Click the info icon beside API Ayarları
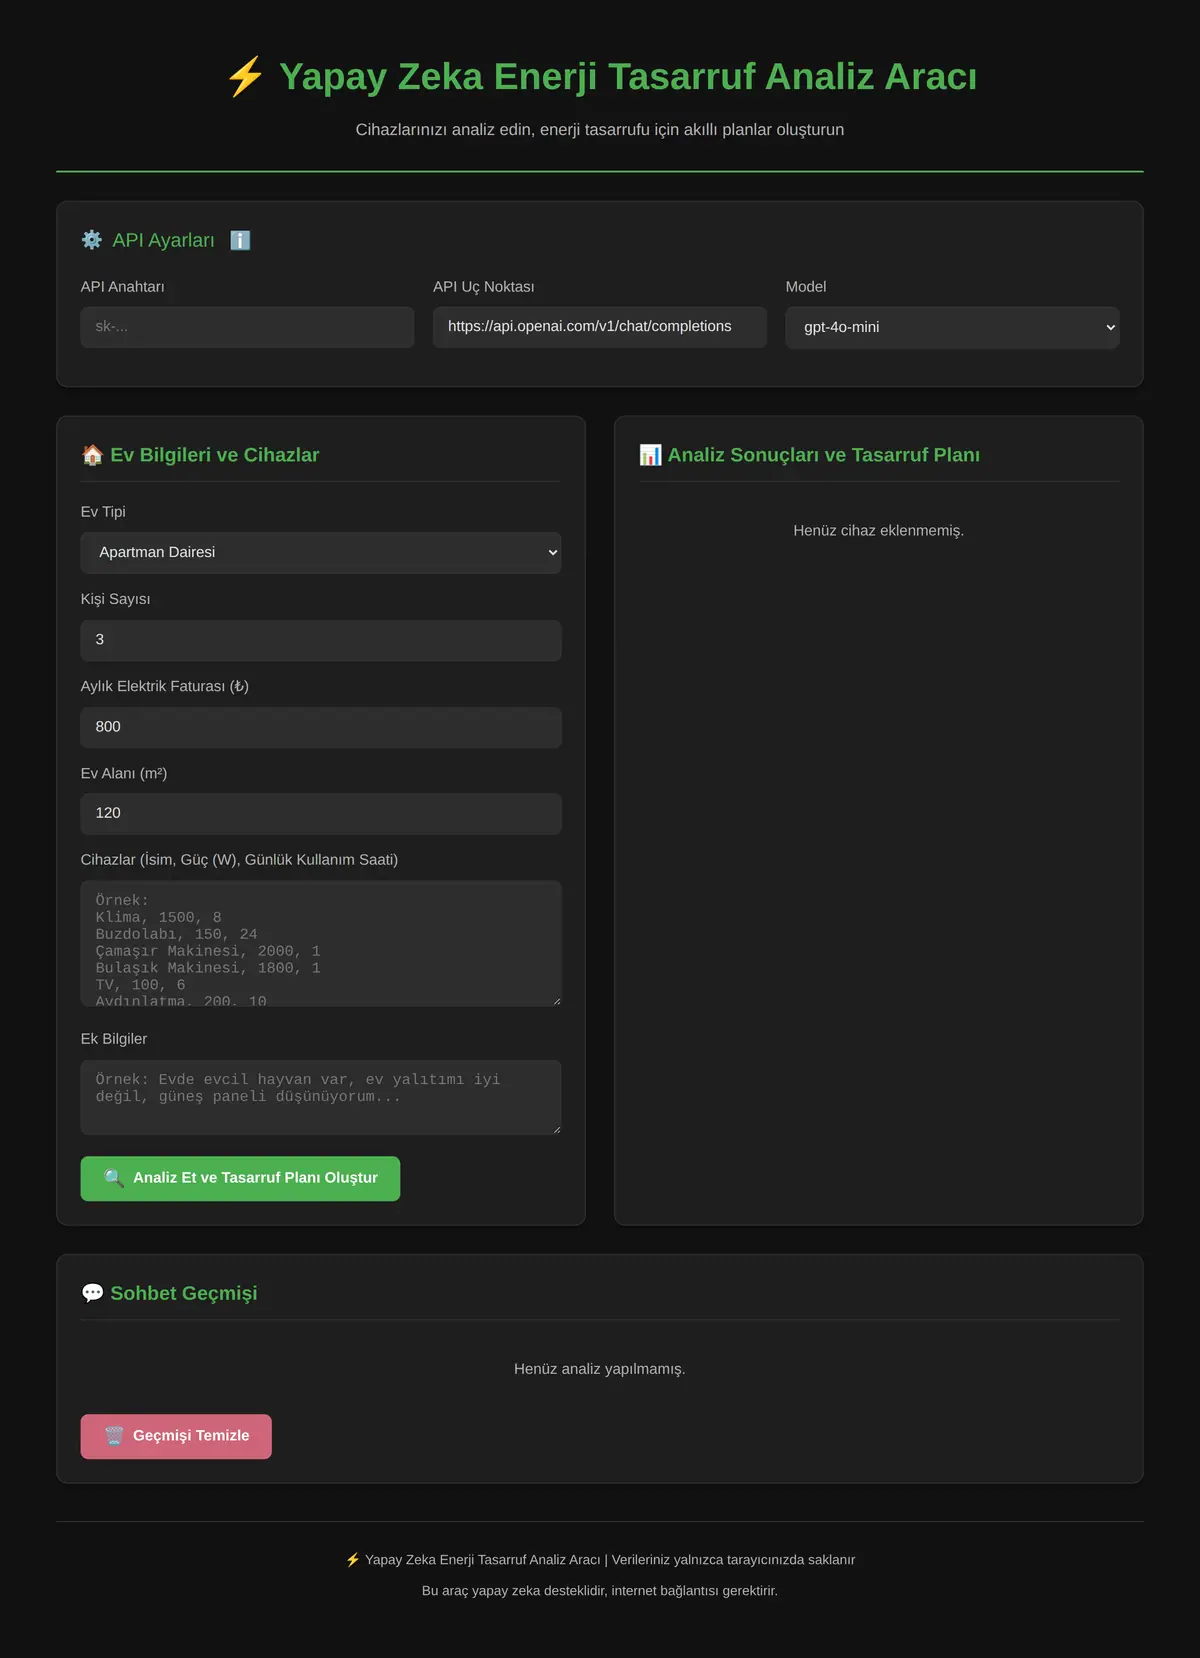Image resolution: width=1200 pixels, height=1658 pixels. coord(240,240)
